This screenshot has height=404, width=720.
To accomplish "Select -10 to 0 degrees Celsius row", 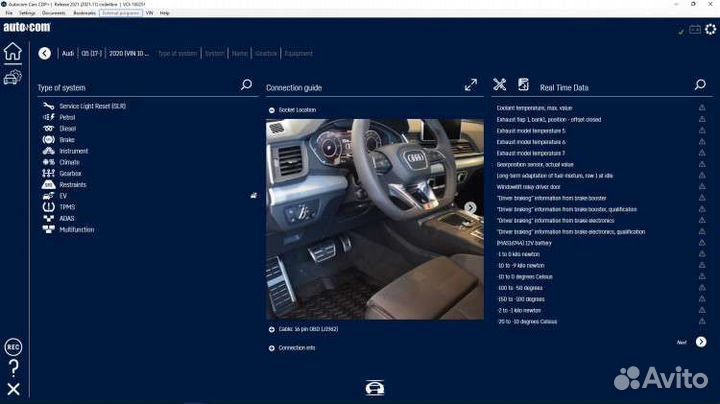I will pos(525,276).
